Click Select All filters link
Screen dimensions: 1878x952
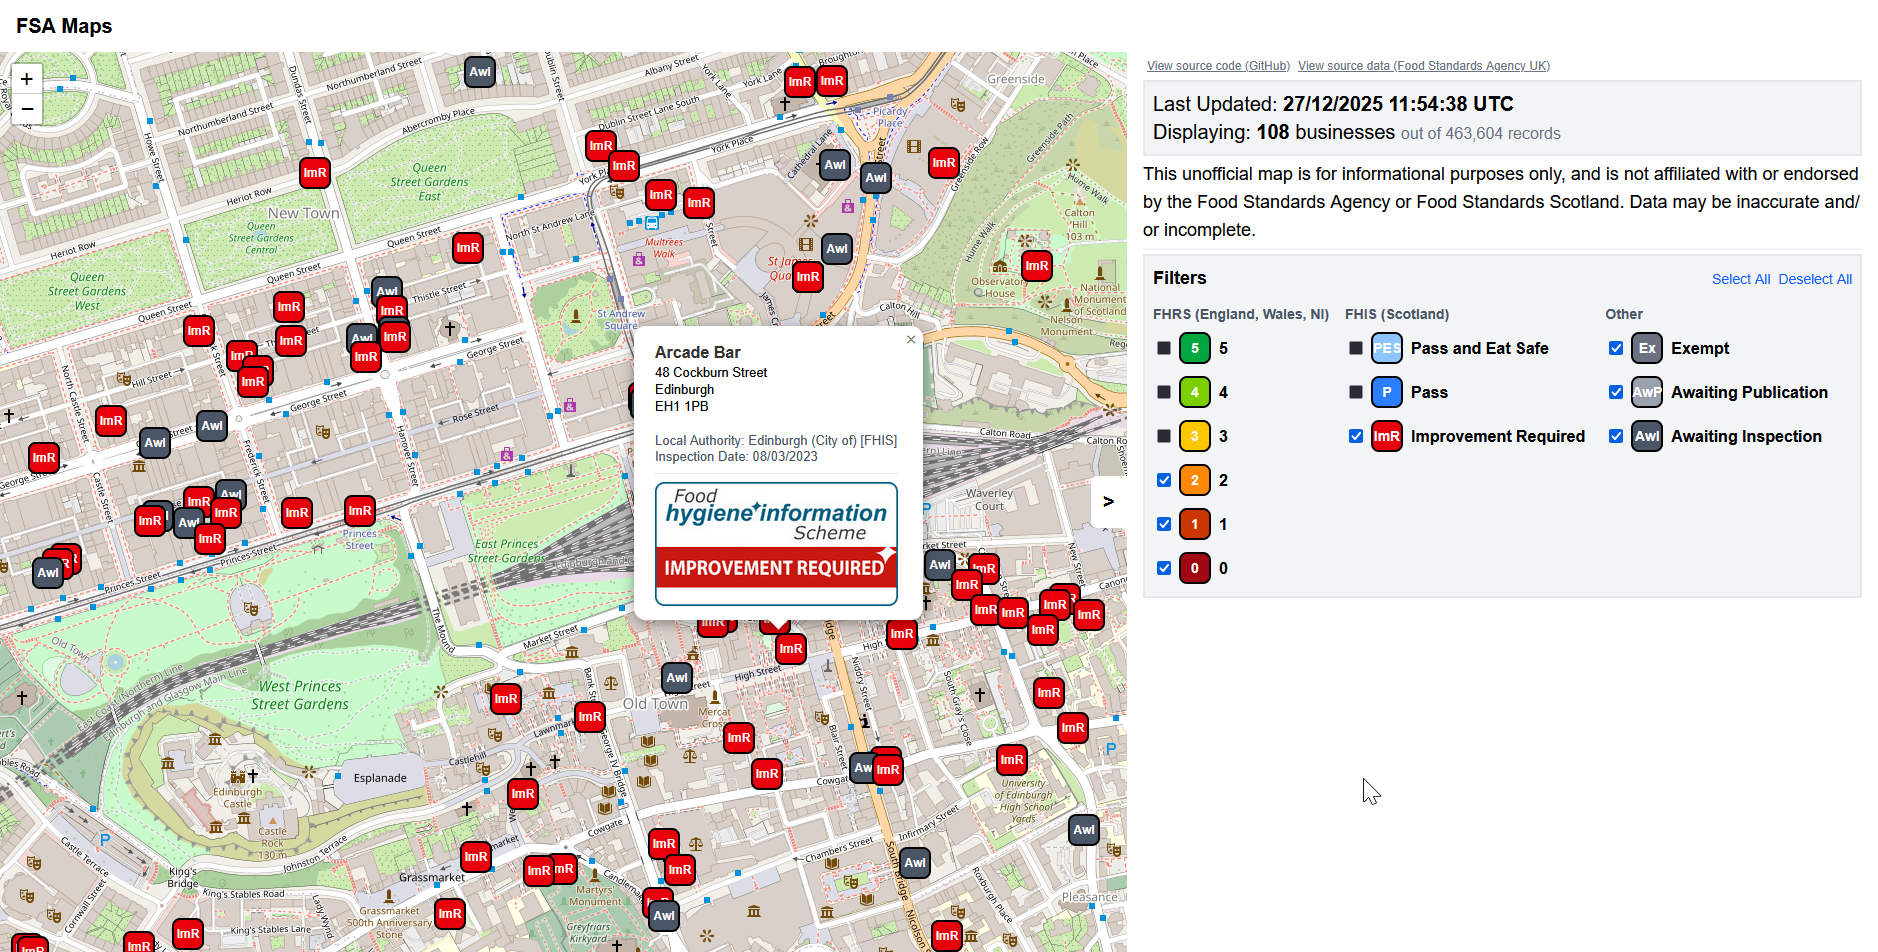pos(1740,279)
